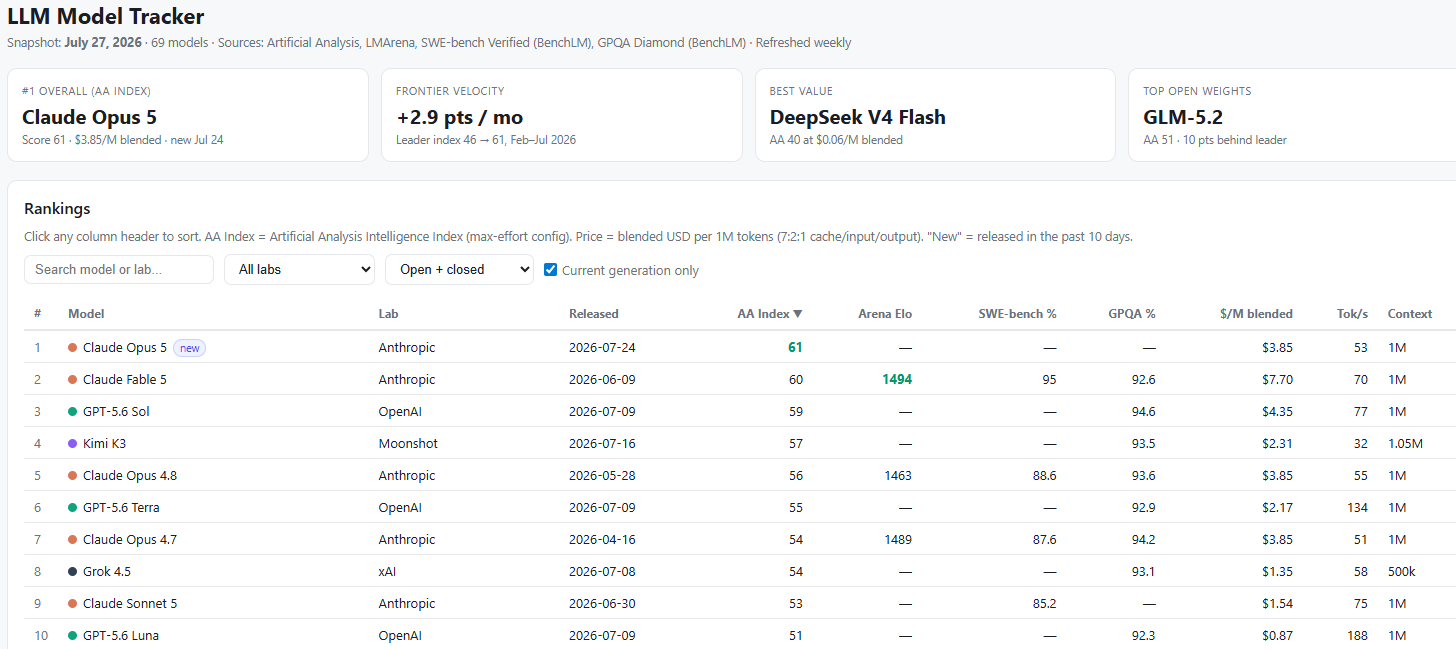The image size is (1456, 649).
Task: Click the 1.05M context value
Action: pos(1405,443)
